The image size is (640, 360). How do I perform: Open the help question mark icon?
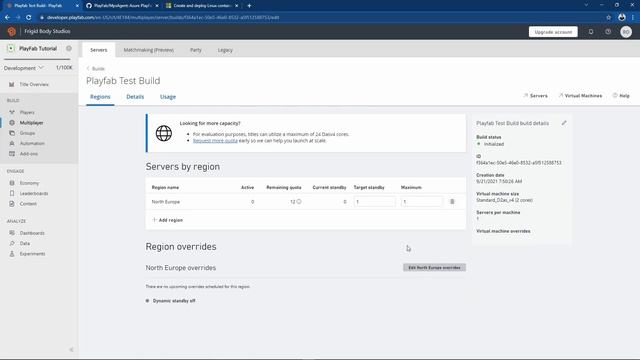click(x=608, y=32)
